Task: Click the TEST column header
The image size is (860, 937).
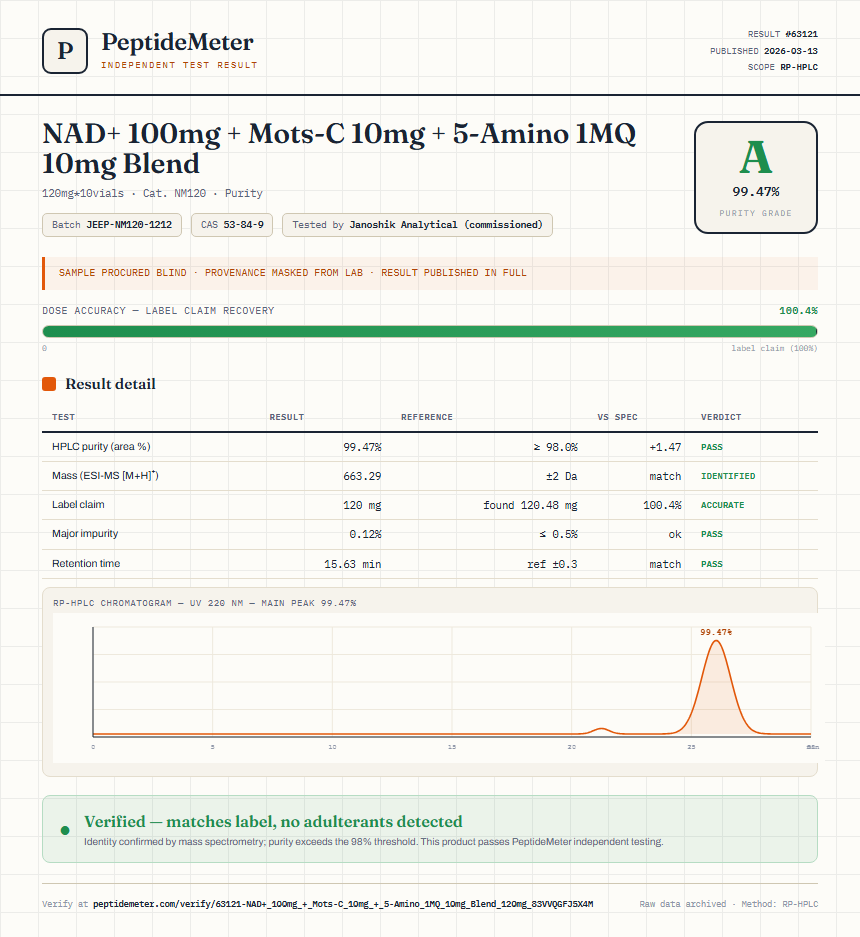Action: 63,417
